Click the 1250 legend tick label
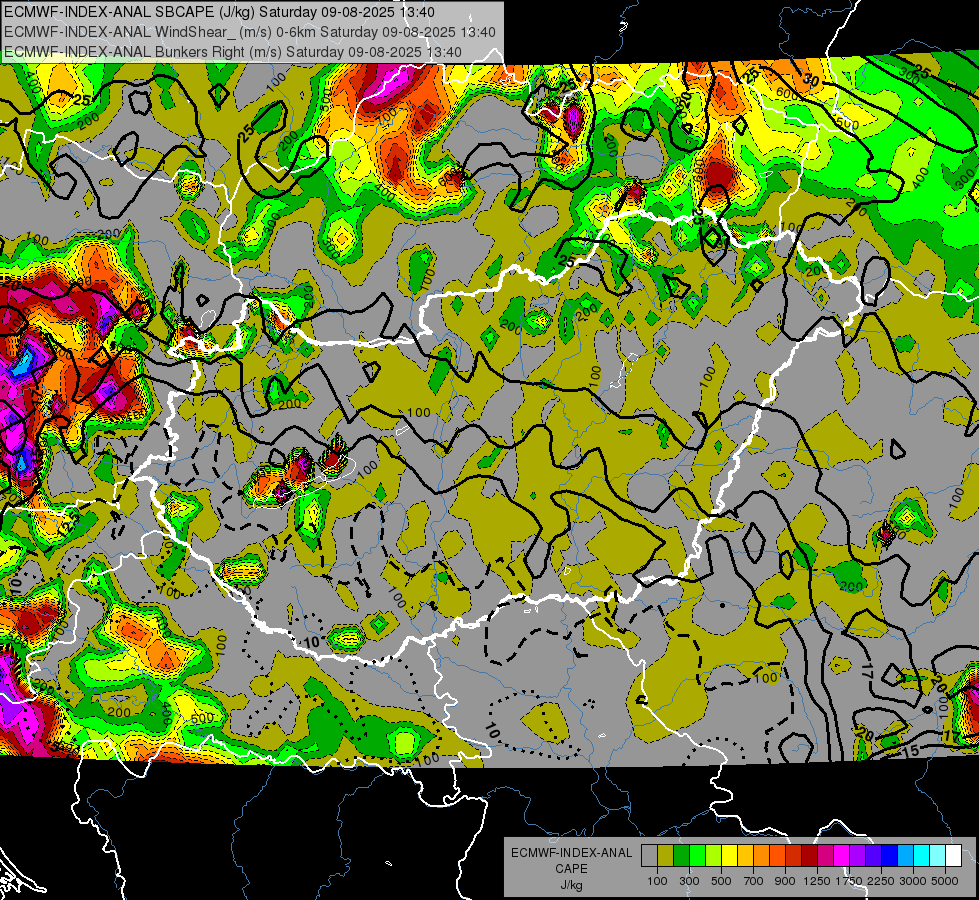 tap(817, 881)
